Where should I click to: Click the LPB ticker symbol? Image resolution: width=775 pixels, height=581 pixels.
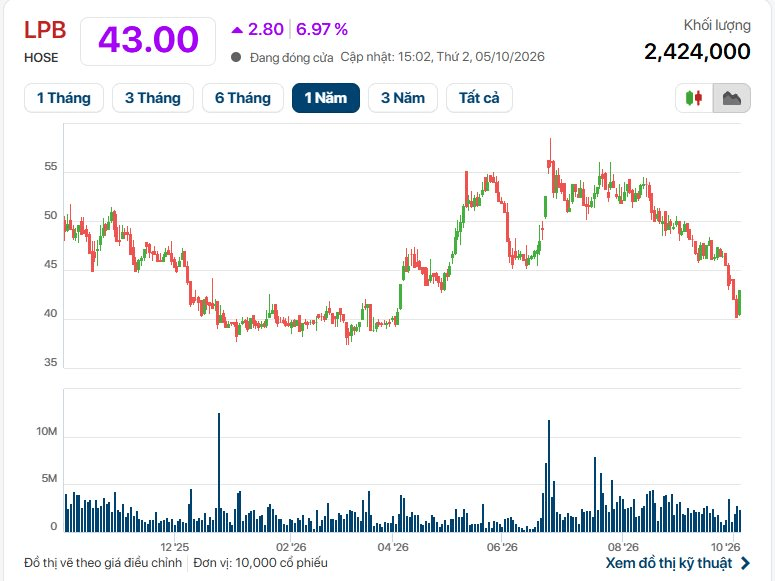(45, 30)
